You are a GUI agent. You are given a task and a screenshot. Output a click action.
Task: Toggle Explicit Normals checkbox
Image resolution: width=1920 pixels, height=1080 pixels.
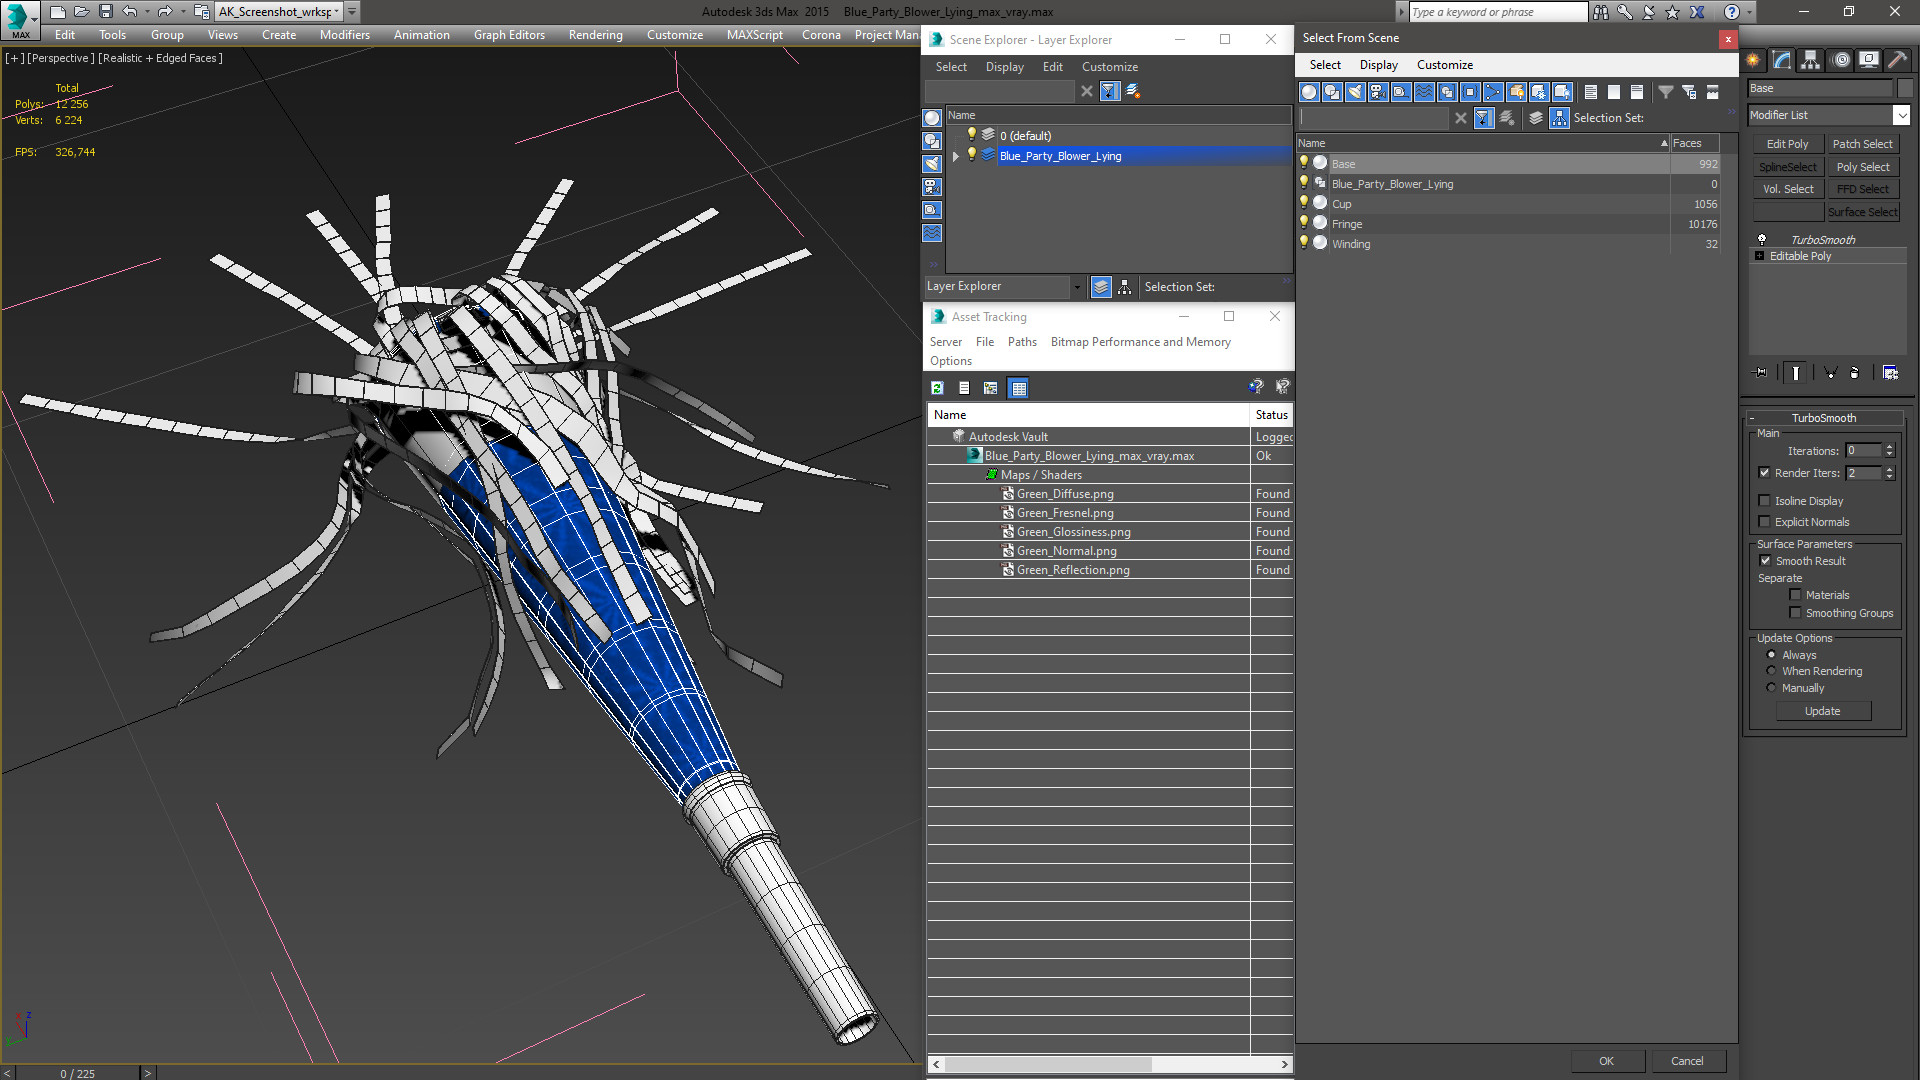point(1765,522)
